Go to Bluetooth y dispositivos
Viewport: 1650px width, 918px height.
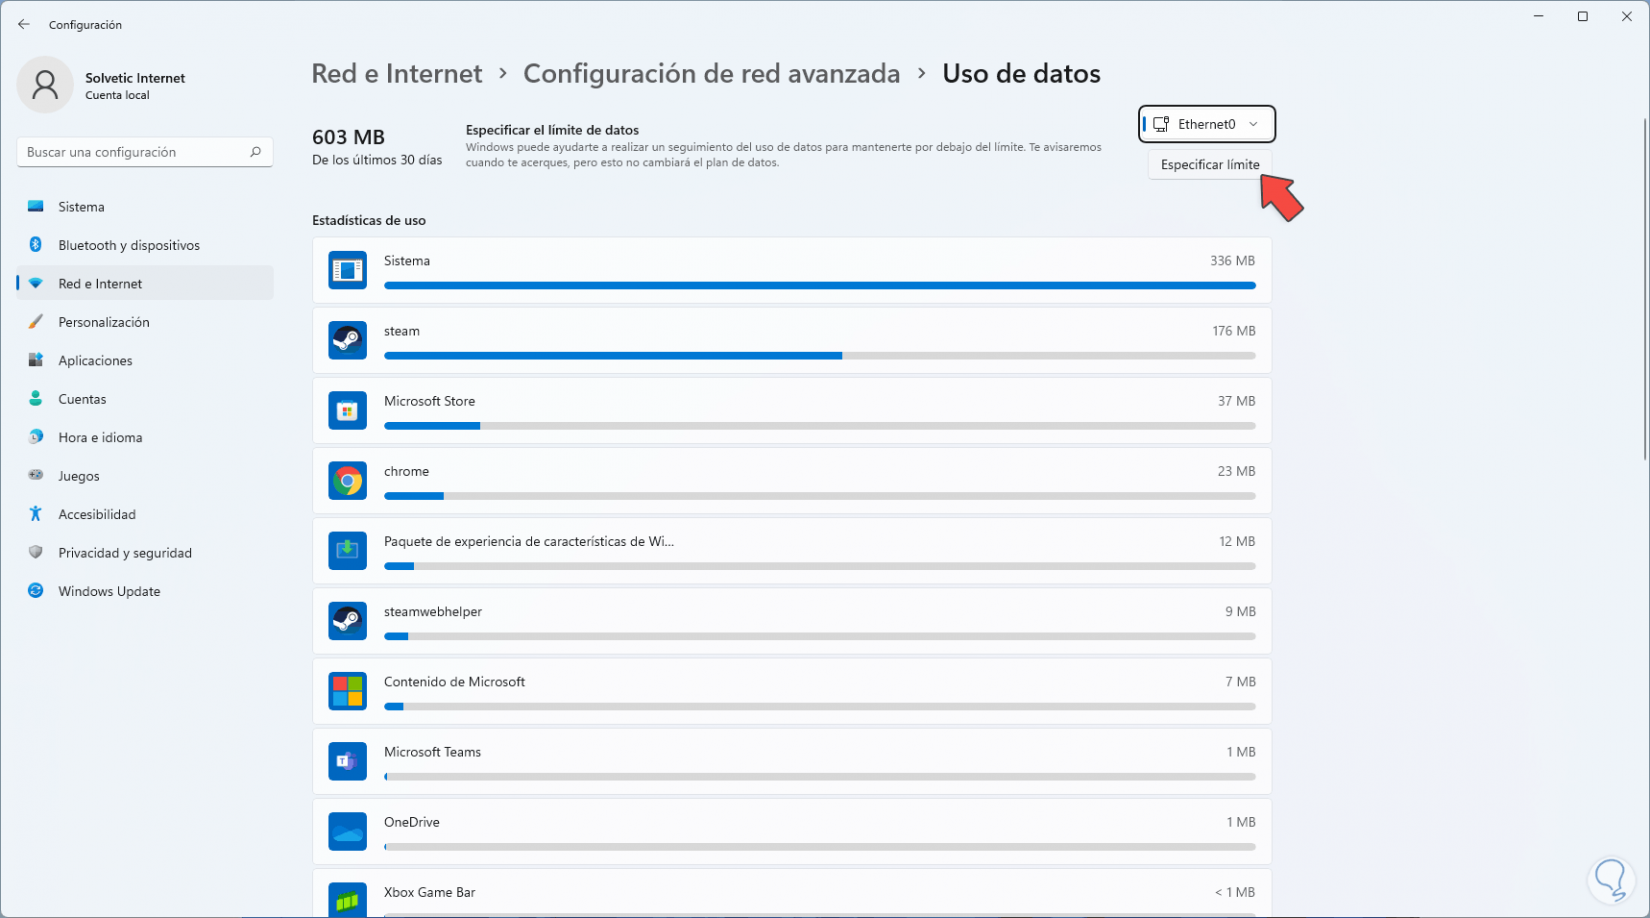pyautogui.click(x=128, y=245)
